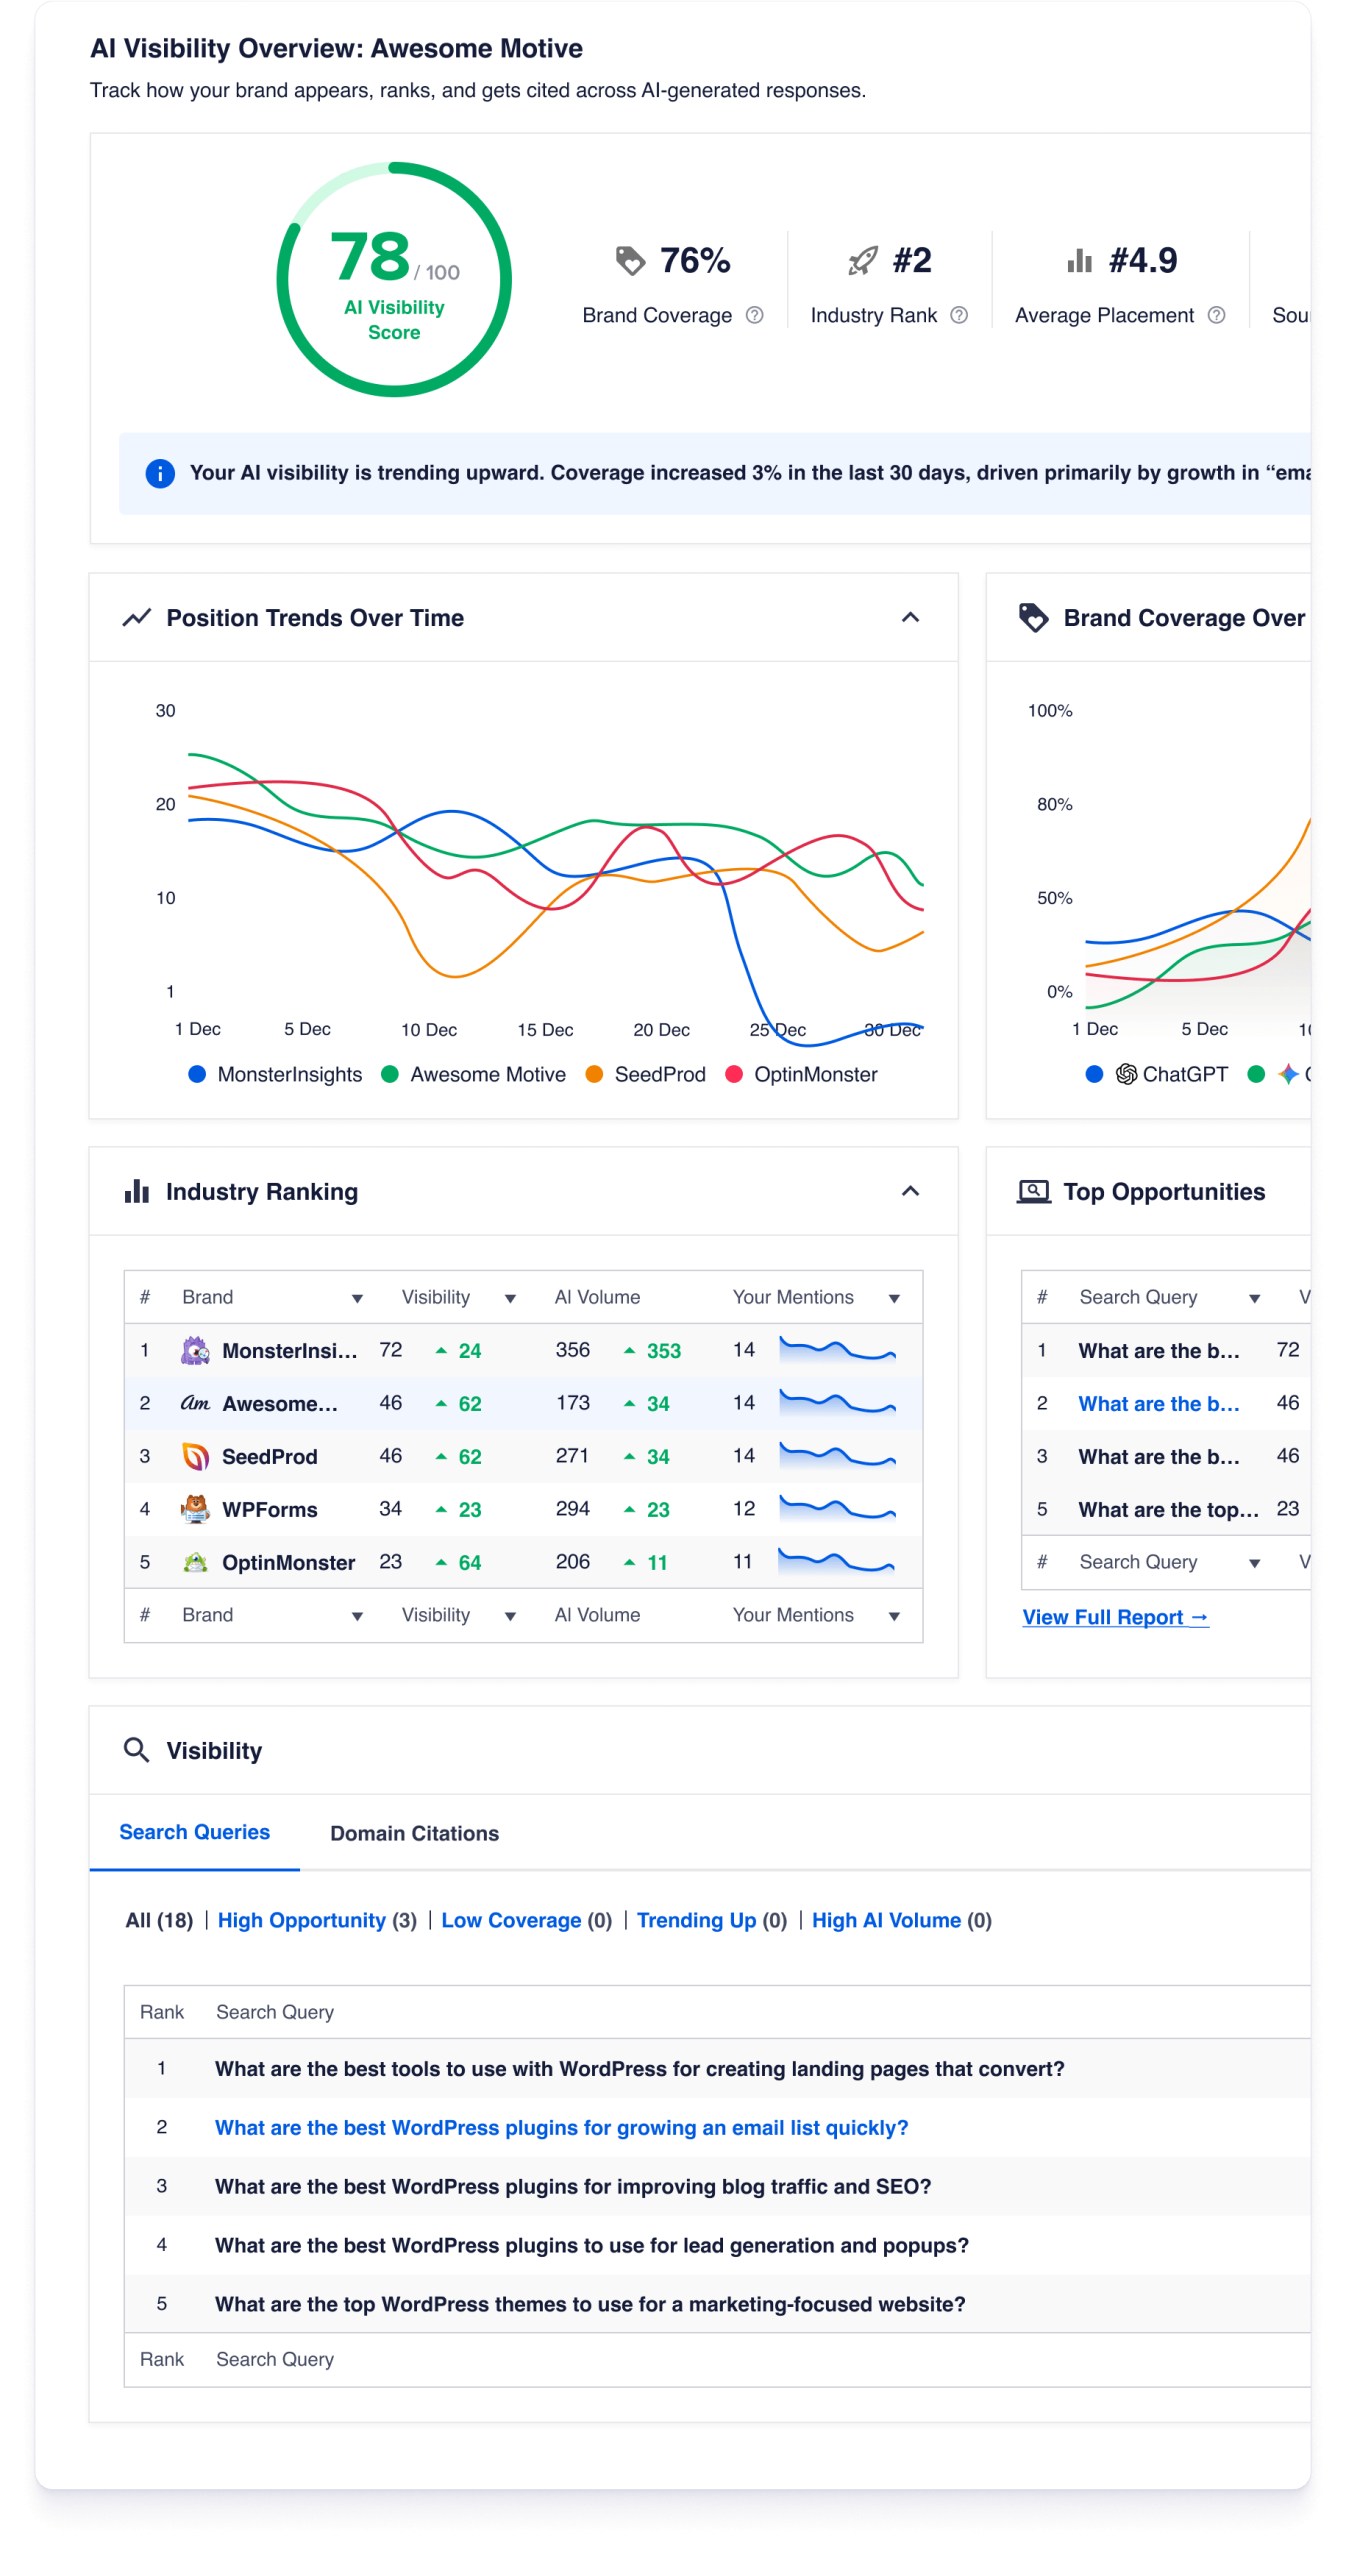Image resolution: width=1346 pixels, height=2560 pixels.
Task: Toggle OptinMonster series in chart legend
Action: point(801,1074)
